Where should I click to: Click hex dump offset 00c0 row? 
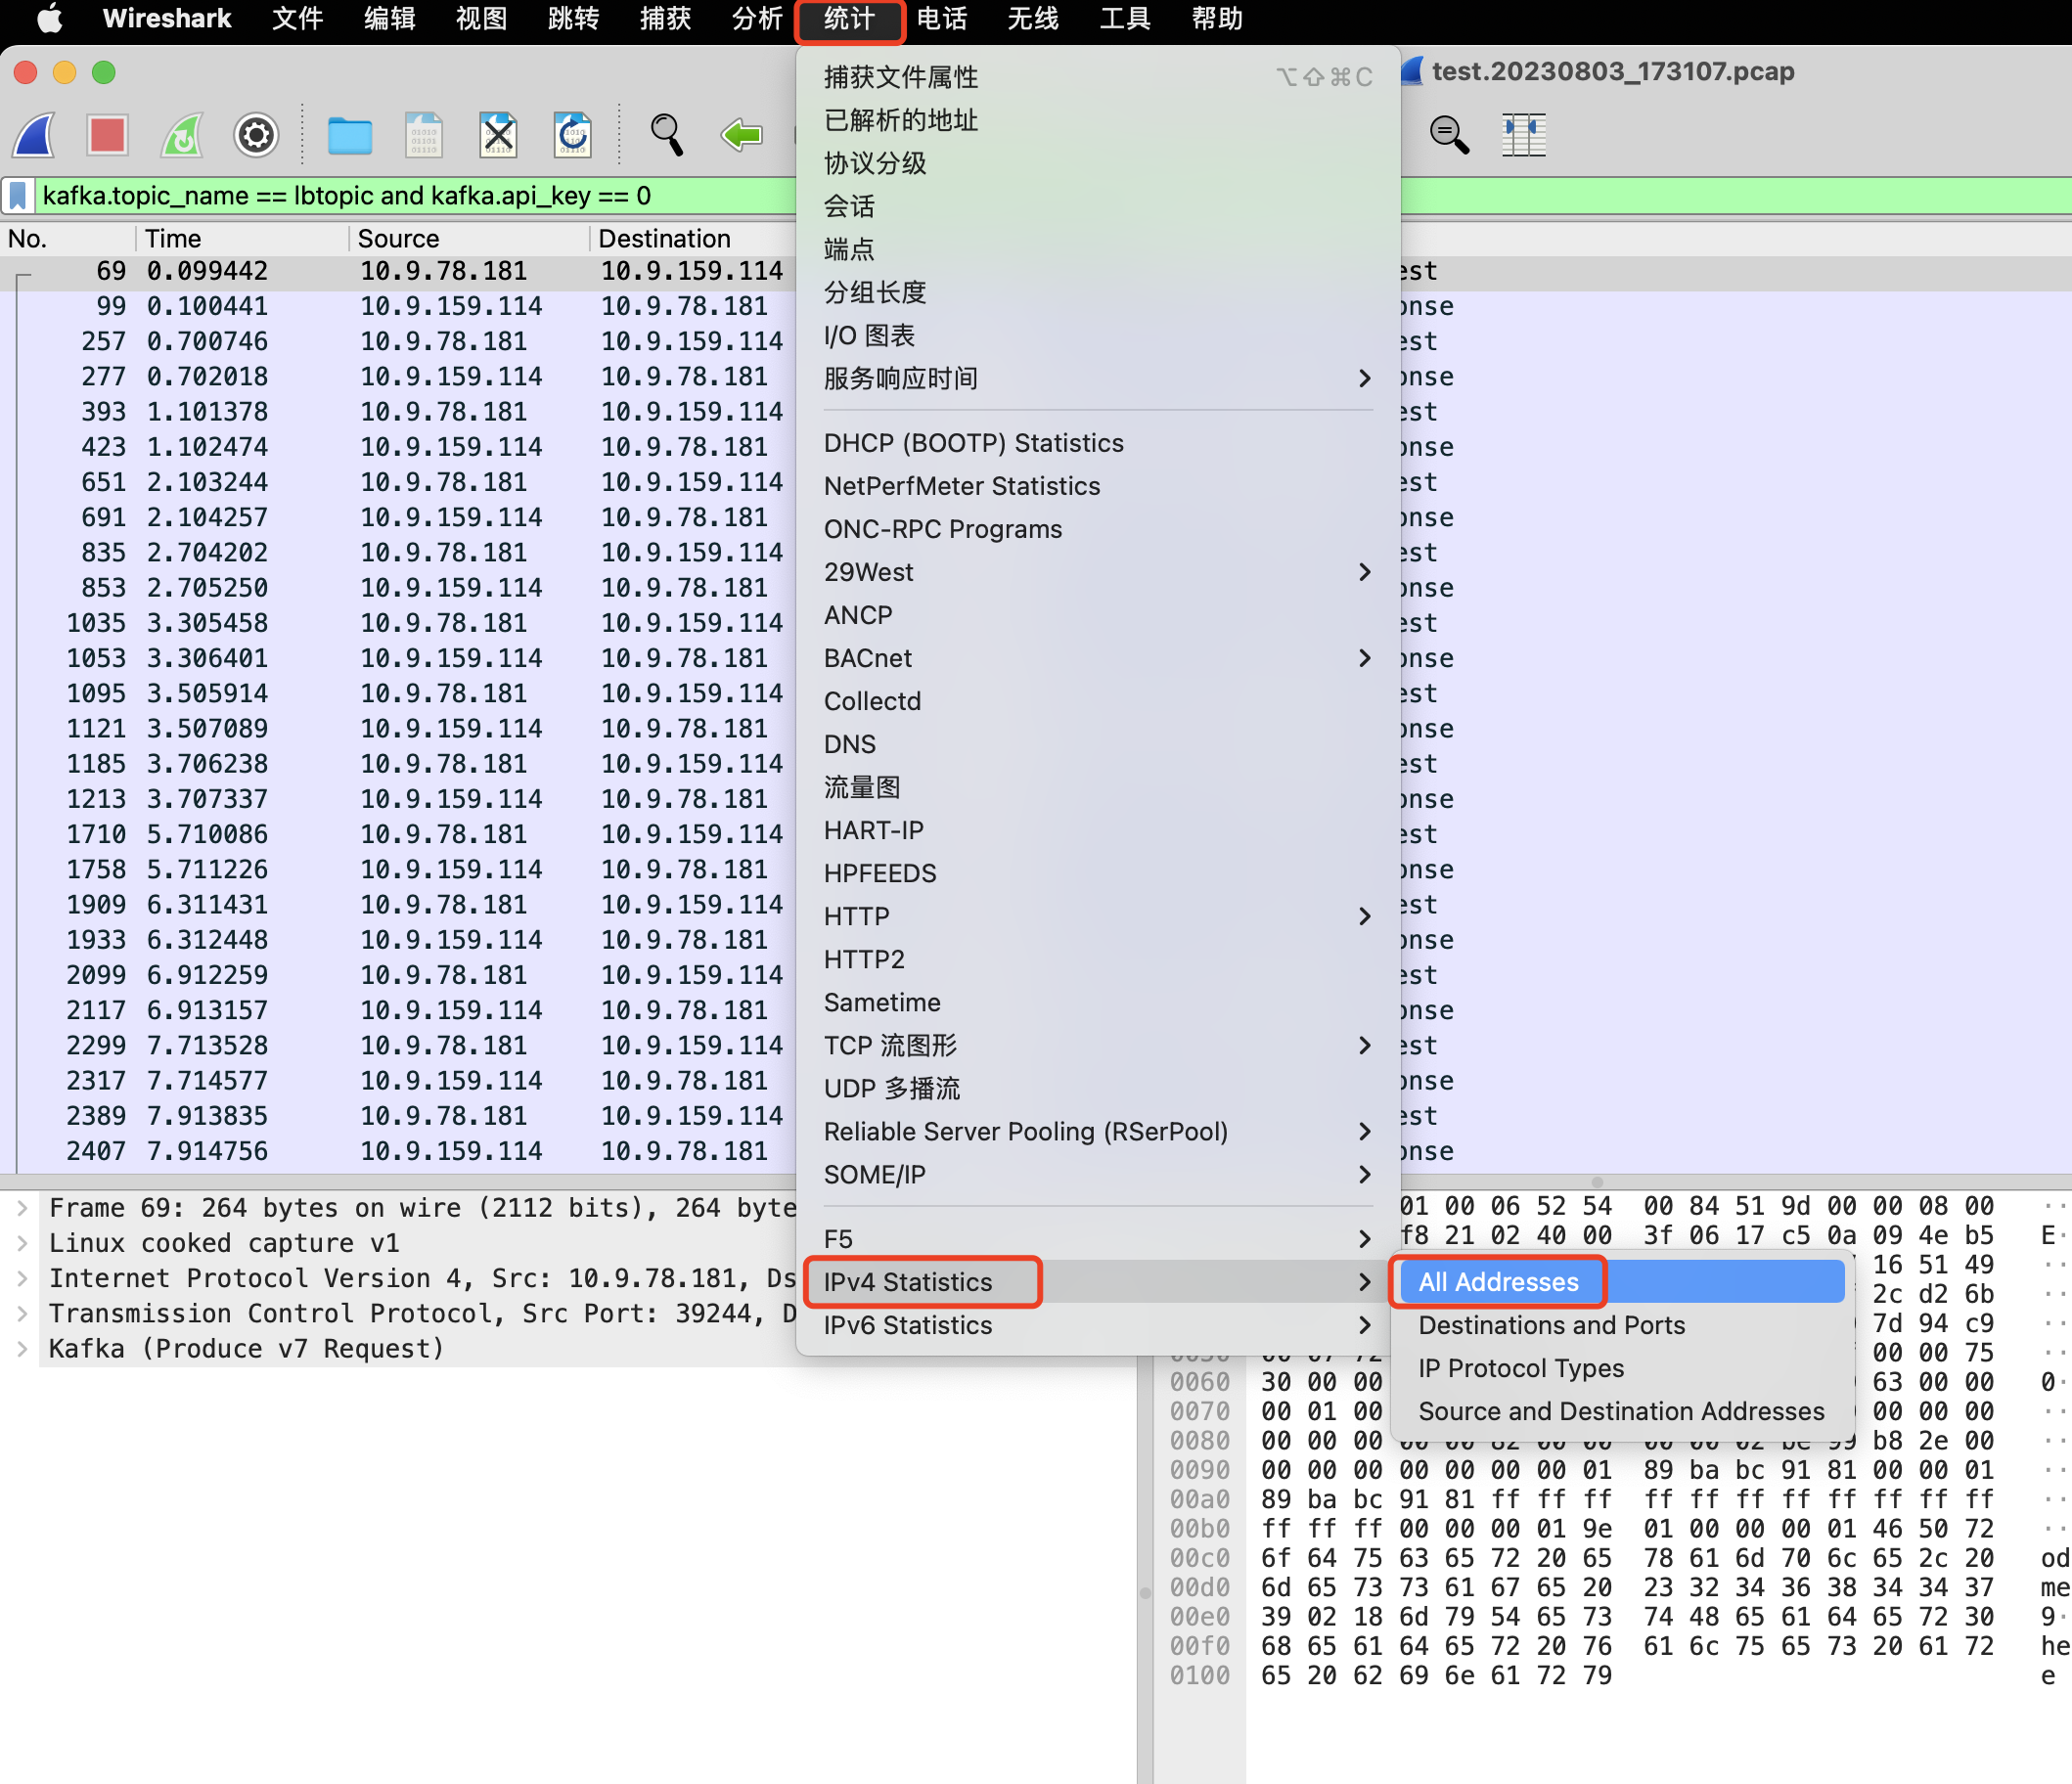pos(1200,1558)
